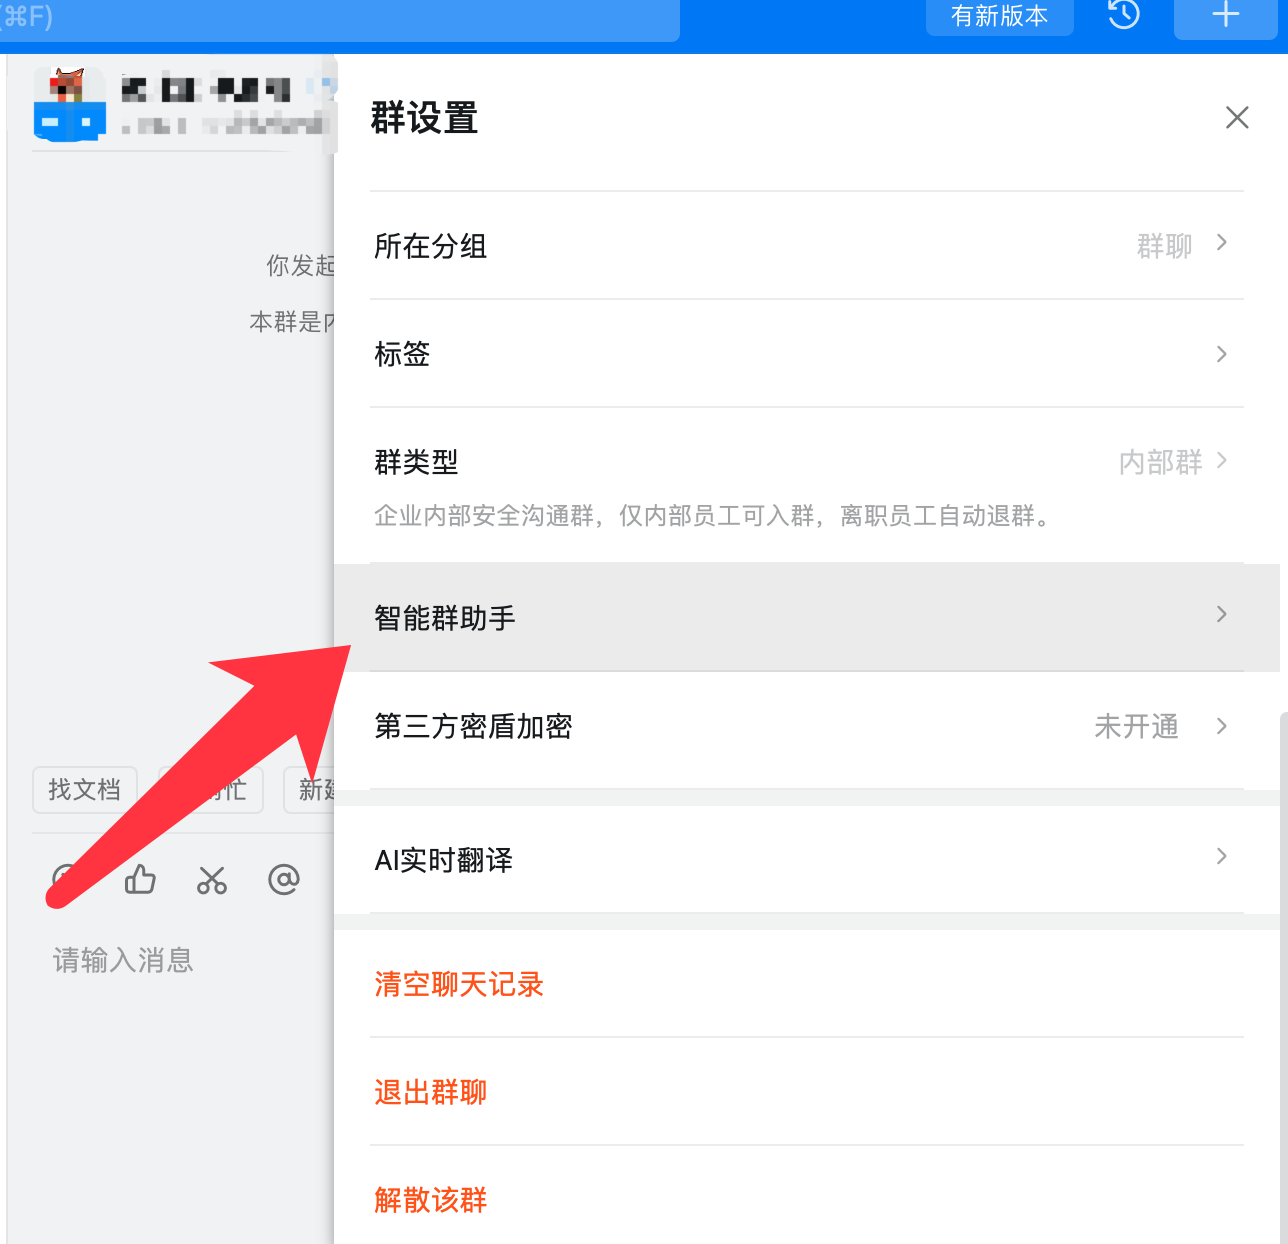The height and width of the screenshot is (1244, 1288).
Task: Click the @ mention icon
Action: click(x=284, y=879)
